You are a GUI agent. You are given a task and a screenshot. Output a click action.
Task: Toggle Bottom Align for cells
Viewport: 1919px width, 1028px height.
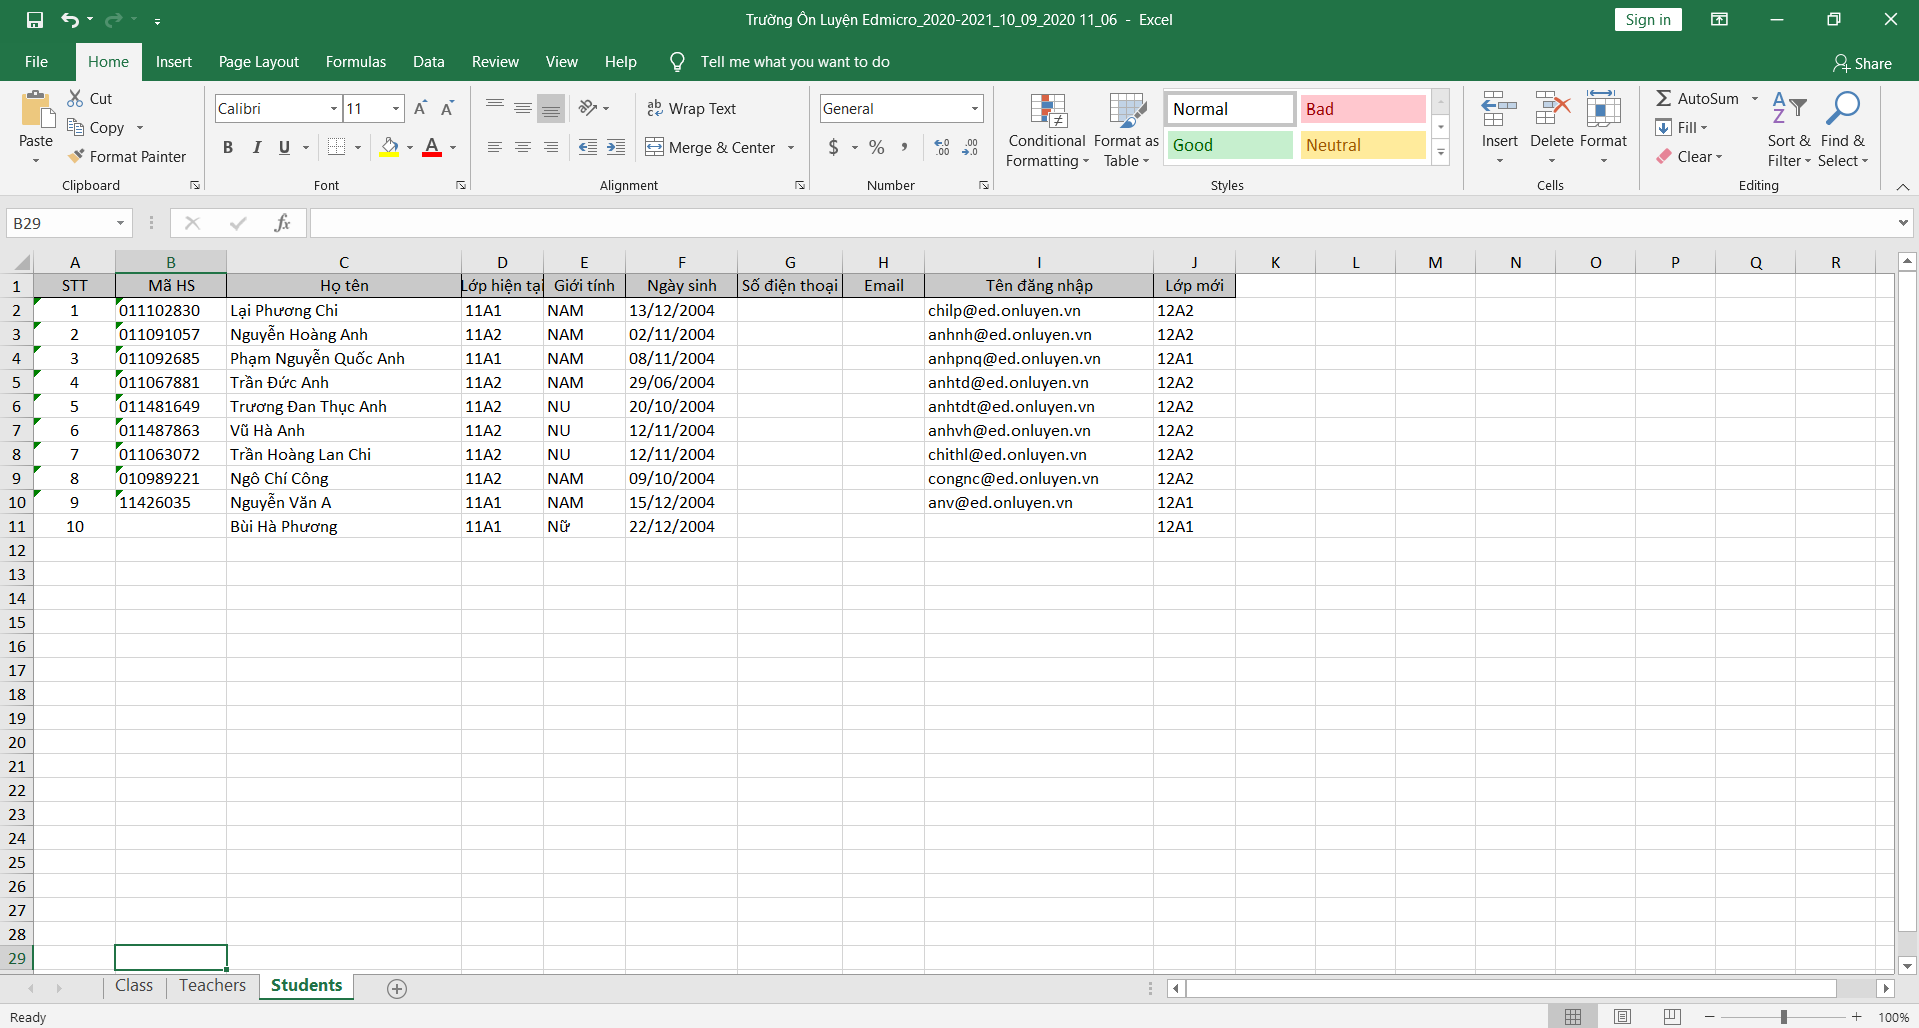pos(551,108)
